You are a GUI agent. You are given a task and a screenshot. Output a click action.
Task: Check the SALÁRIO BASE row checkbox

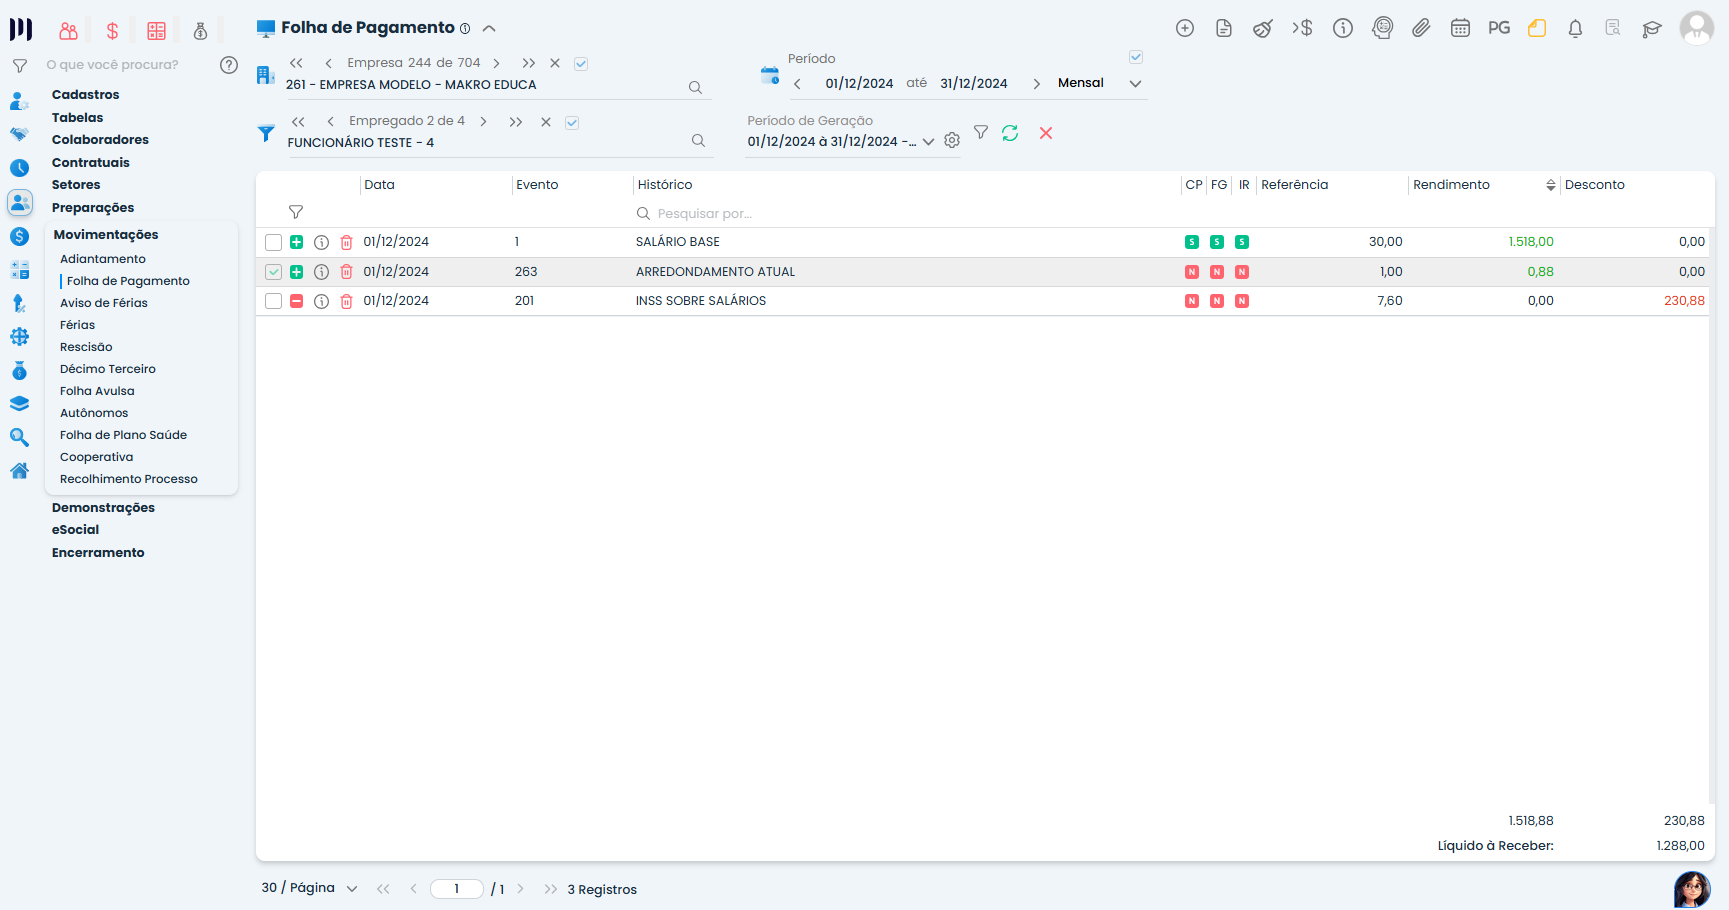pos(273,242)
